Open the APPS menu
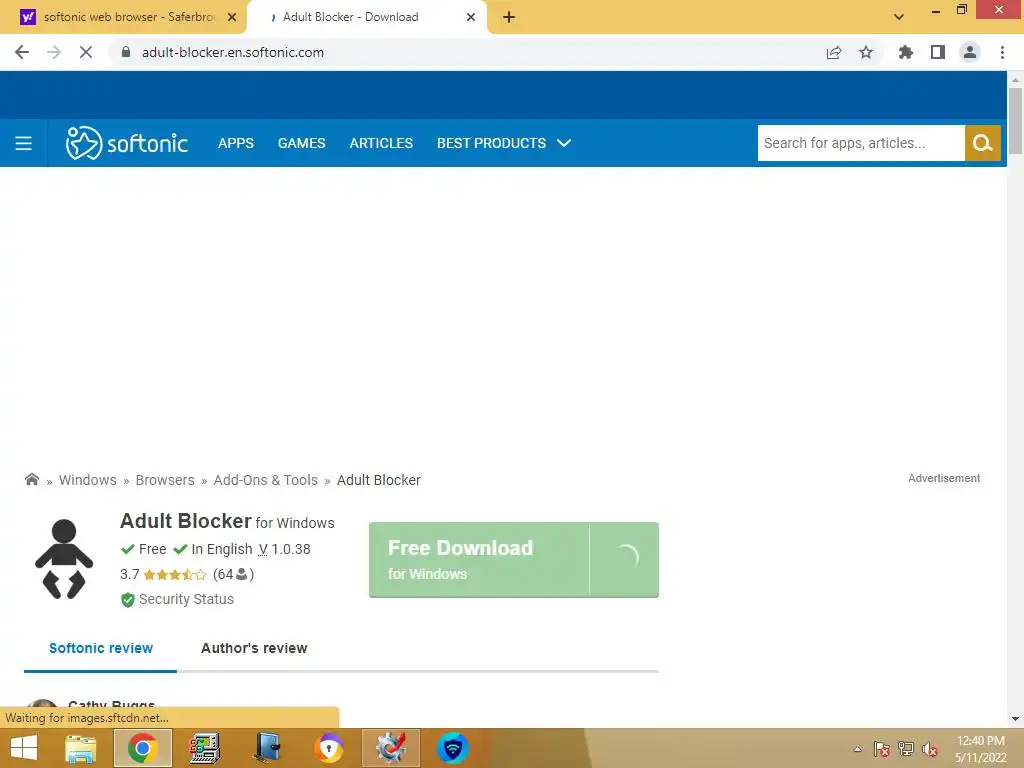Screen dimensions: 1024x768 236,143
